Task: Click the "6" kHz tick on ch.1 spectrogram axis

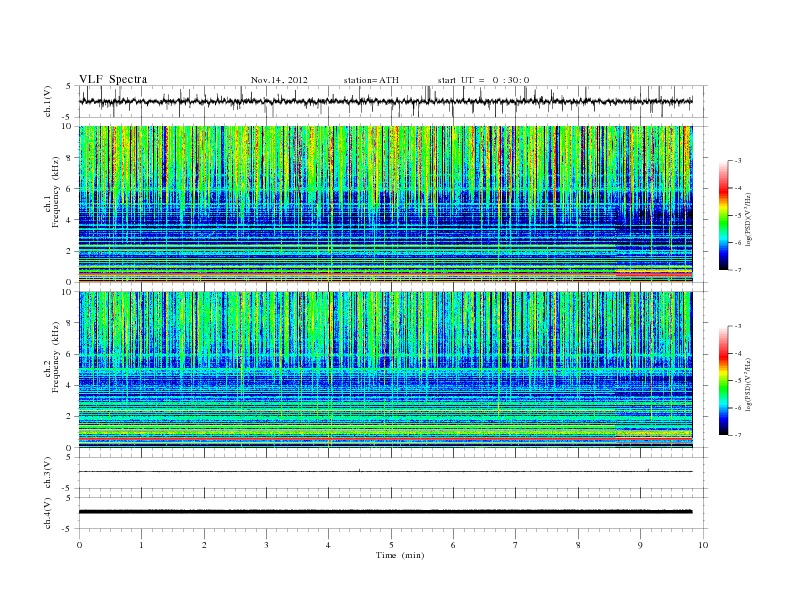Action: click(x=69, y=189)
